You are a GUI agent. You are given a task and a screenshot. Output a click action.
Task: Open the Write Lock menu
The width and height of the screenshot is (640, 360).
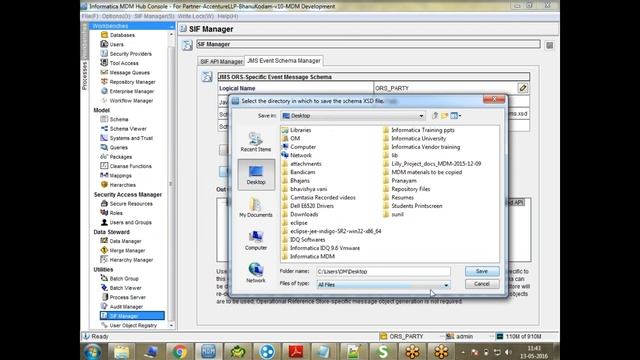(196, 16)
